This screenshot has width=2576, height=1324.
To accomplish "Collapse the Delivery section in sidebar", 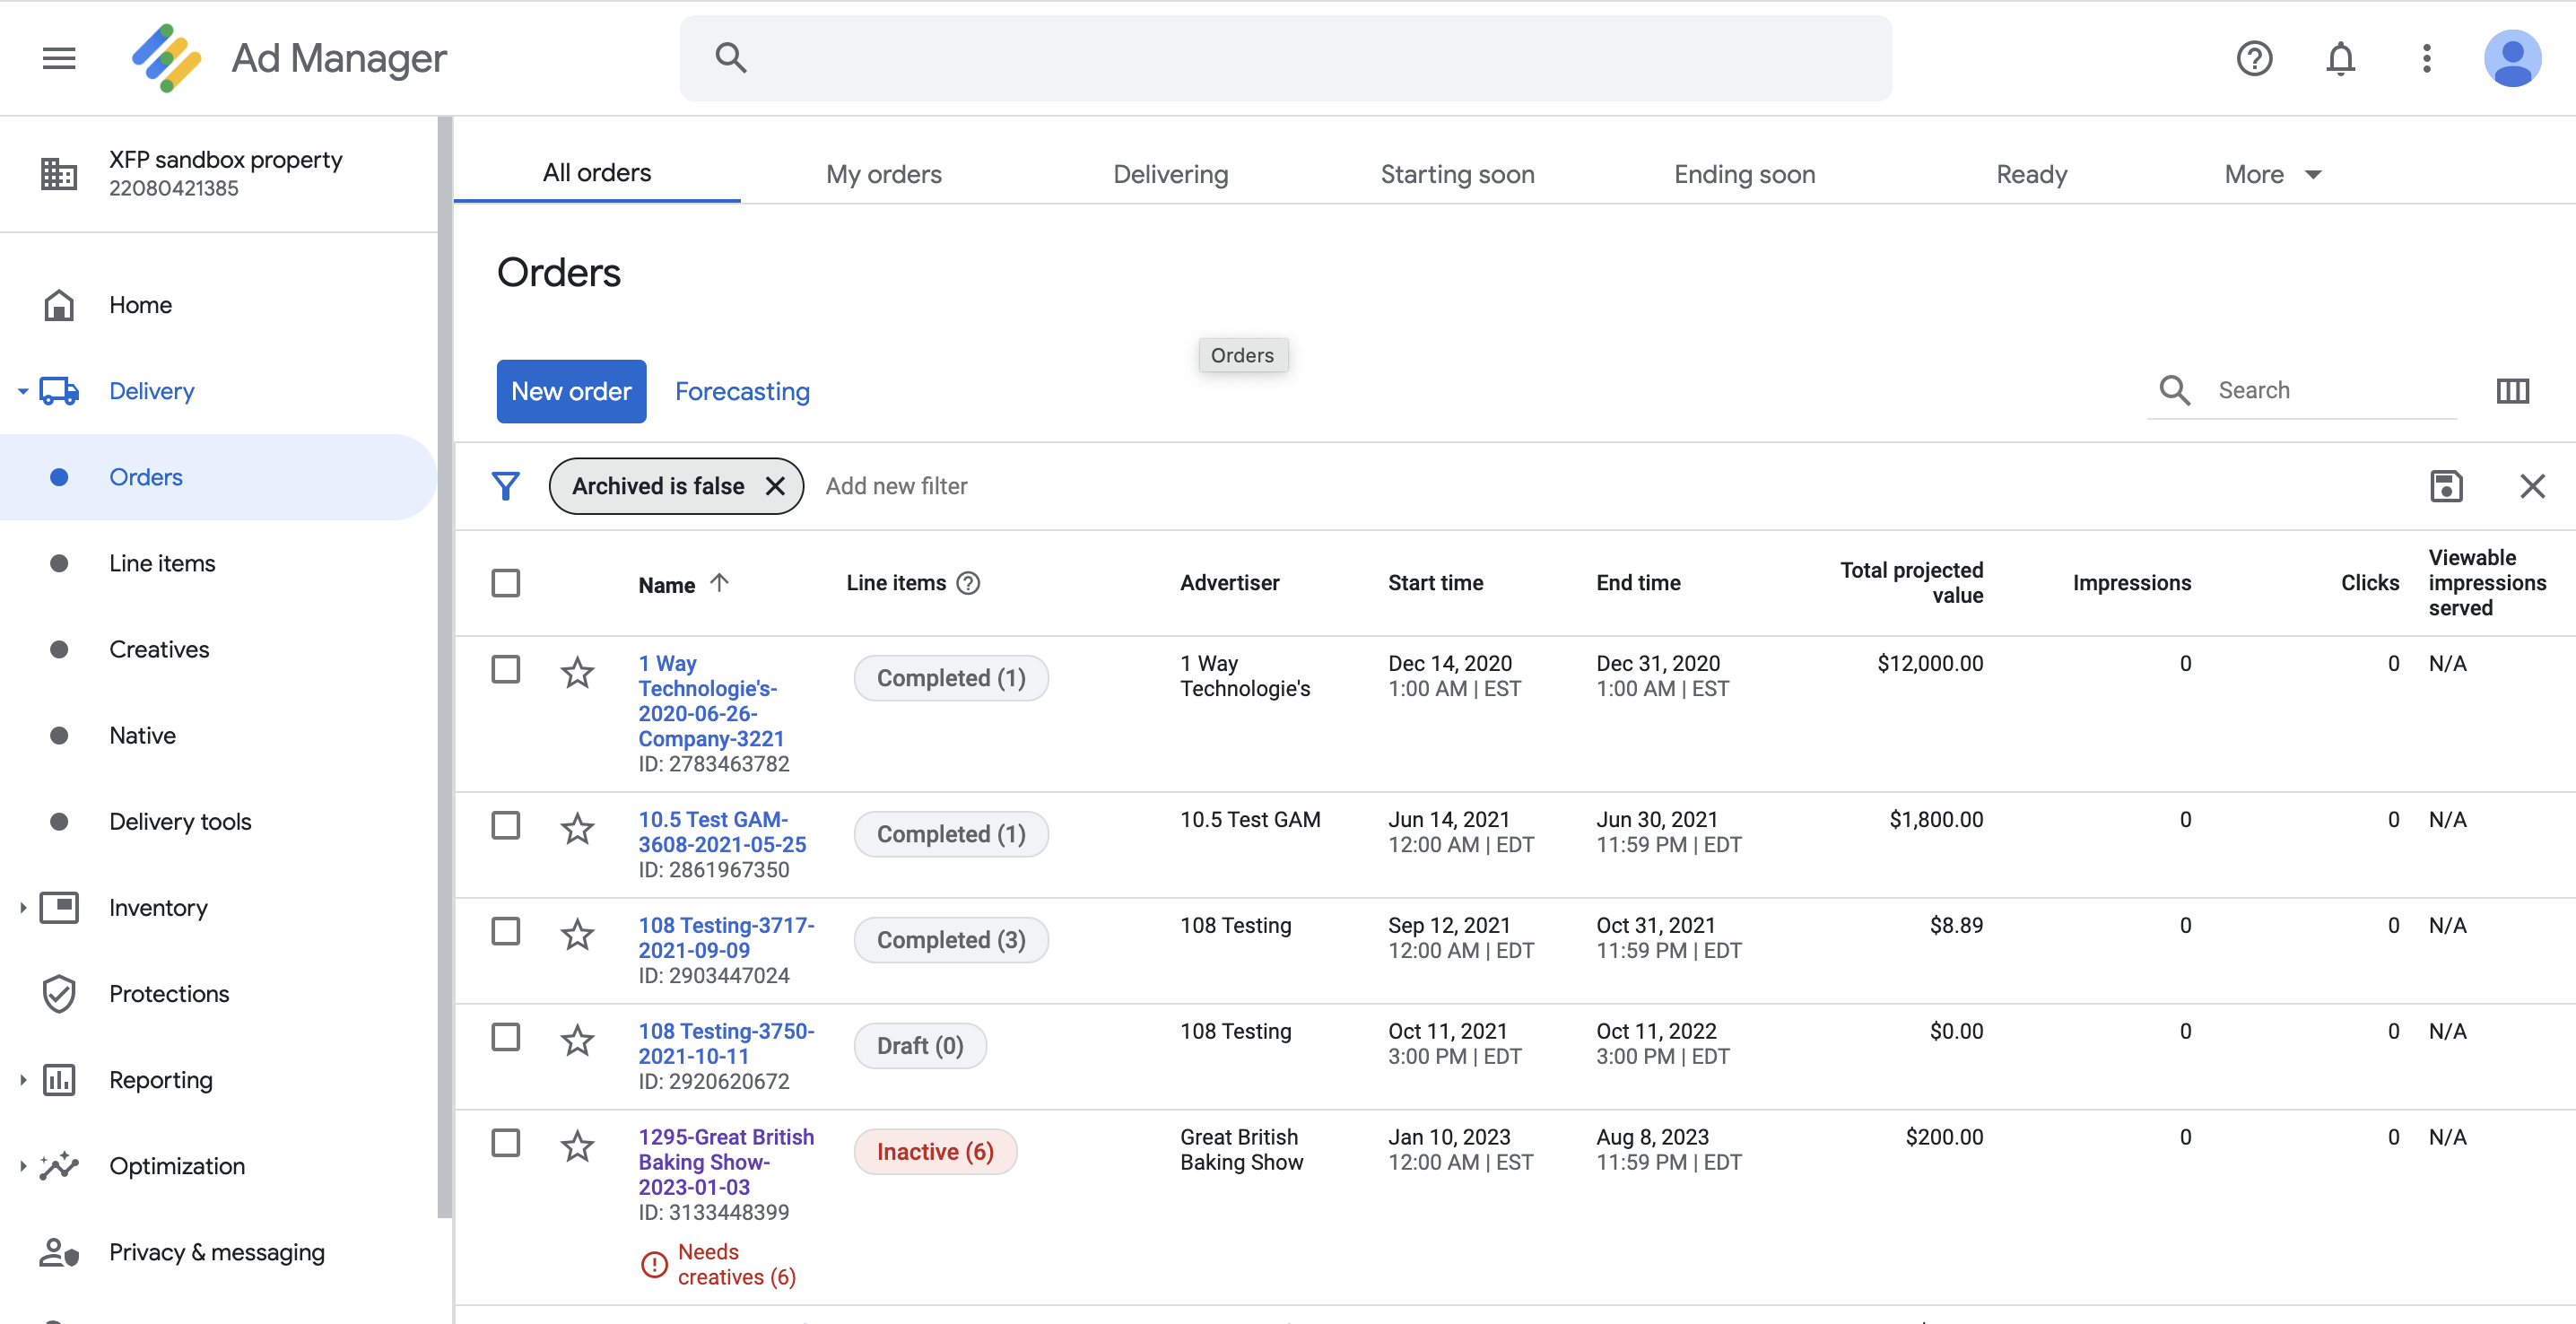I will point(22,390).
